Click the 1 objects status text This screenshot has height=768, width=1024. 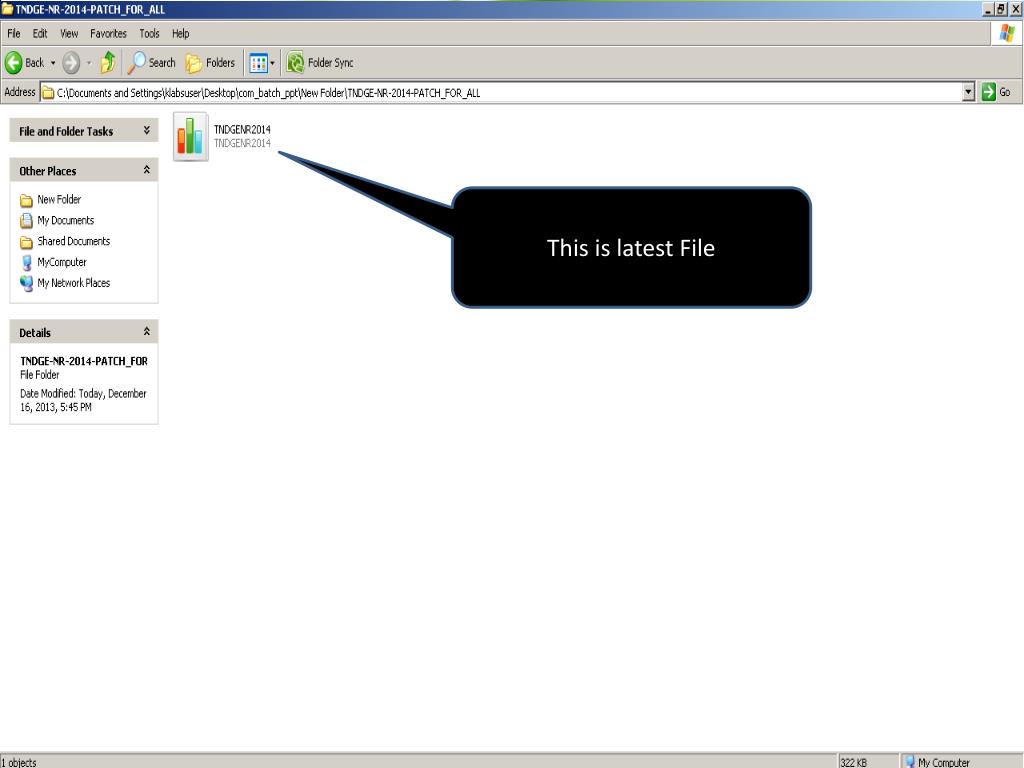coord(19,762)
